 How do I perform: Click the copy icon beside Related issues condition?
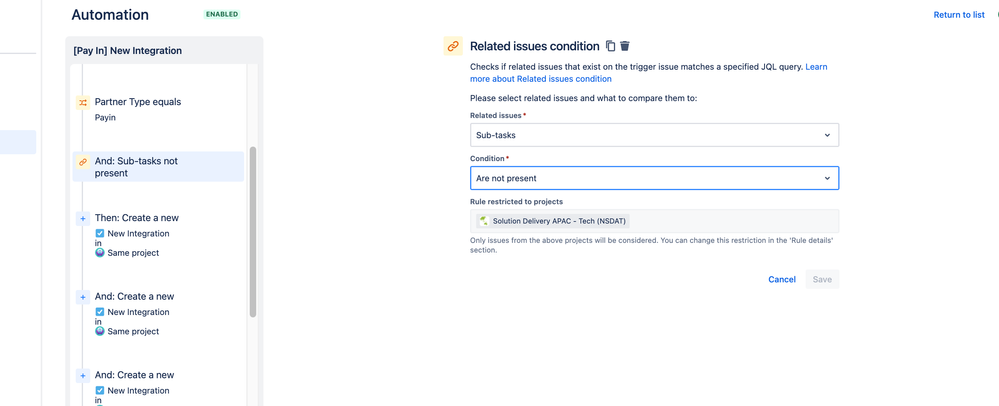[x=610, y=46]
